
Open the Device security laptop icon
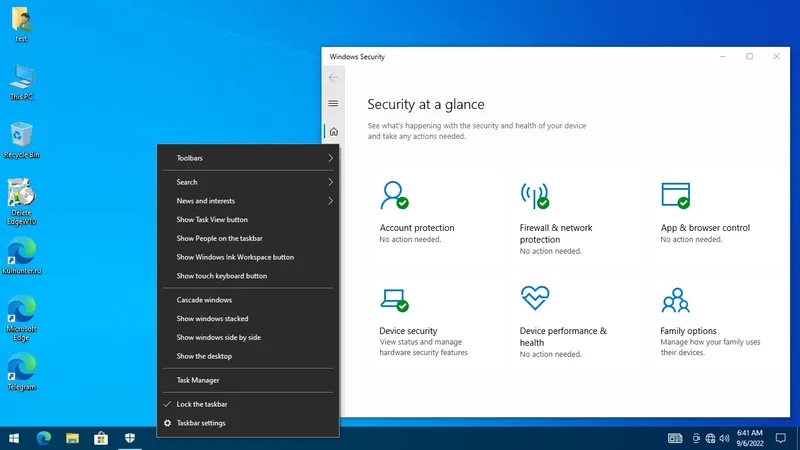[x=394, y=300]
